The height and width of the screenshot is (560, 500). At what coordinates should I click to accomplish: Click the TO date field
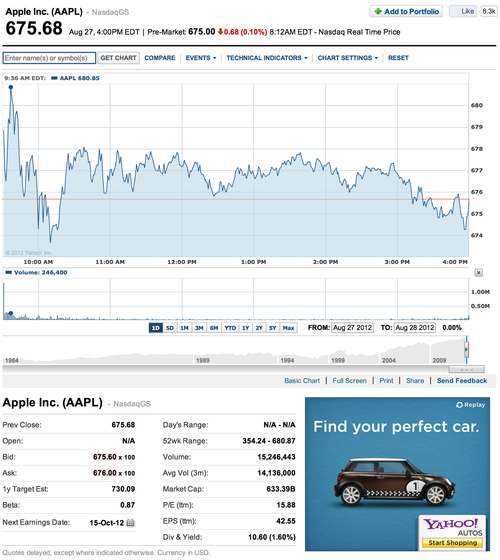pyautogui.click(x=415, y=328)
